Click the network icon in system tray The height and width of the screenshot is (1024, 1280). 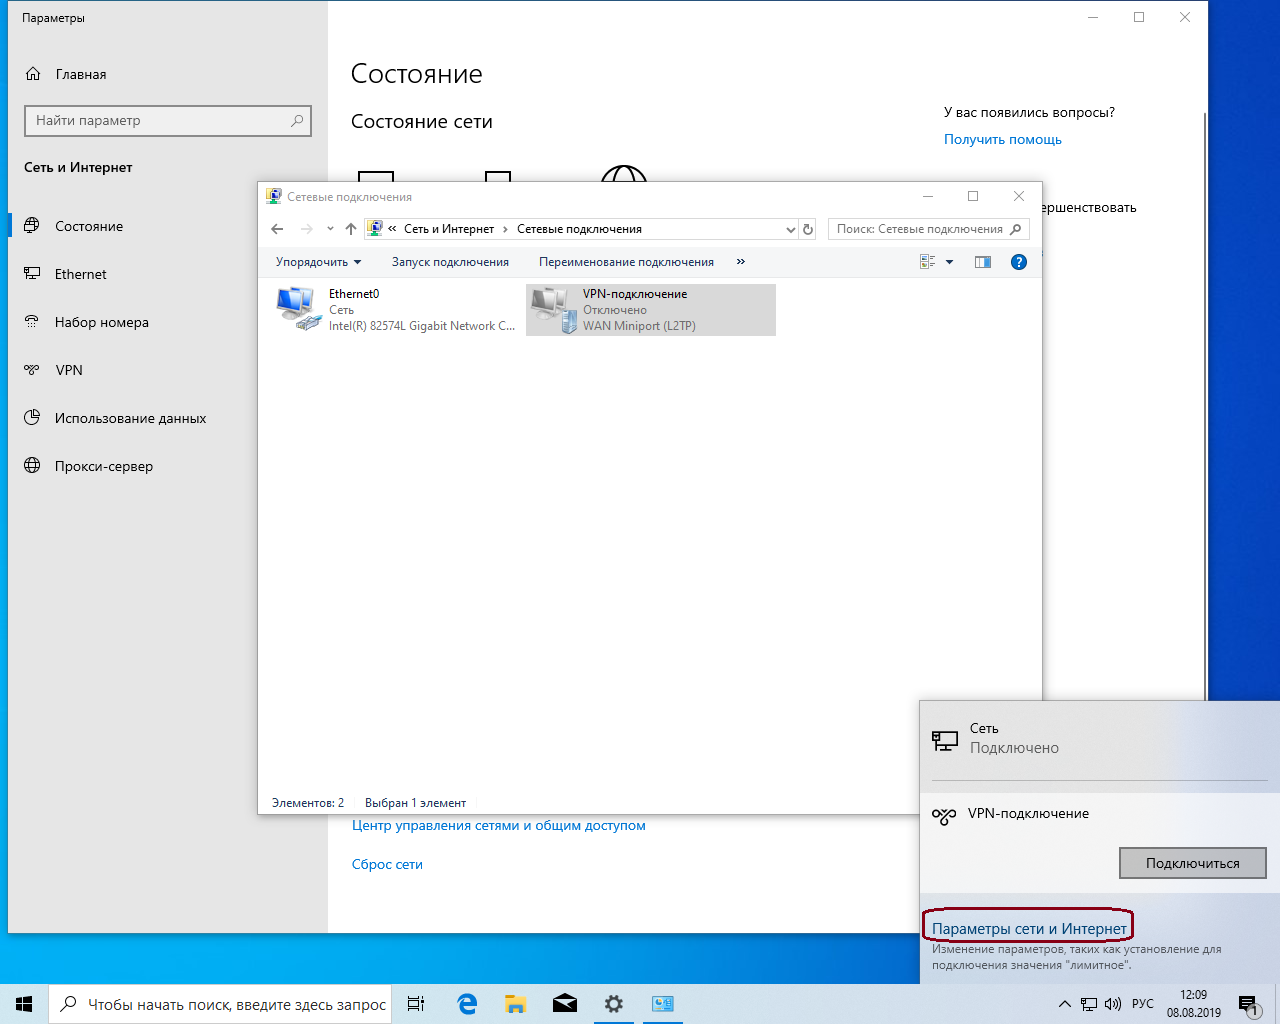(1089, 1004)
